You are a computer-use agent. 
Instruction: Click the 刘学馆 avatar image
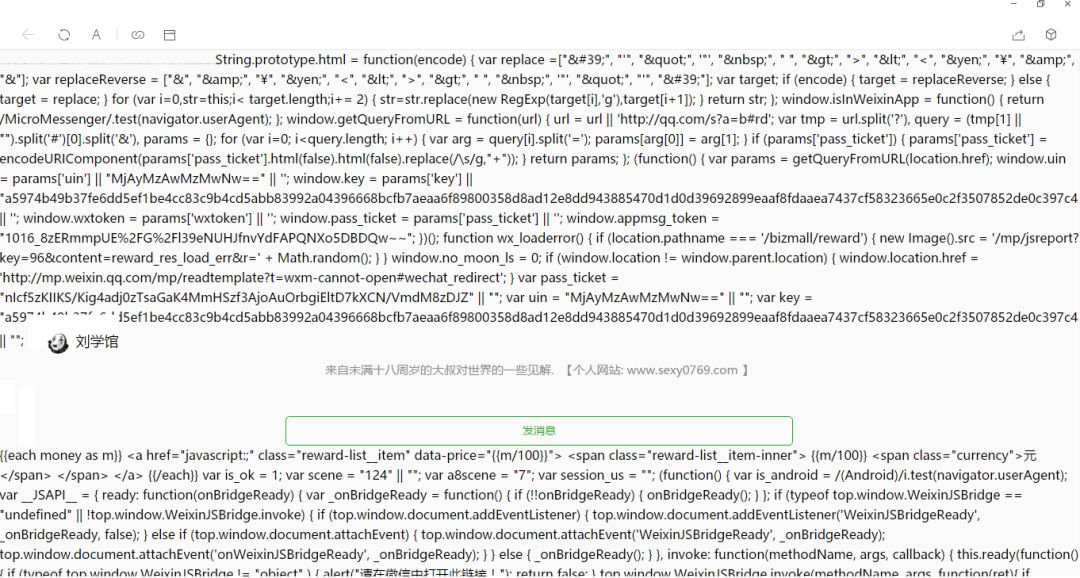pos(58,343)
